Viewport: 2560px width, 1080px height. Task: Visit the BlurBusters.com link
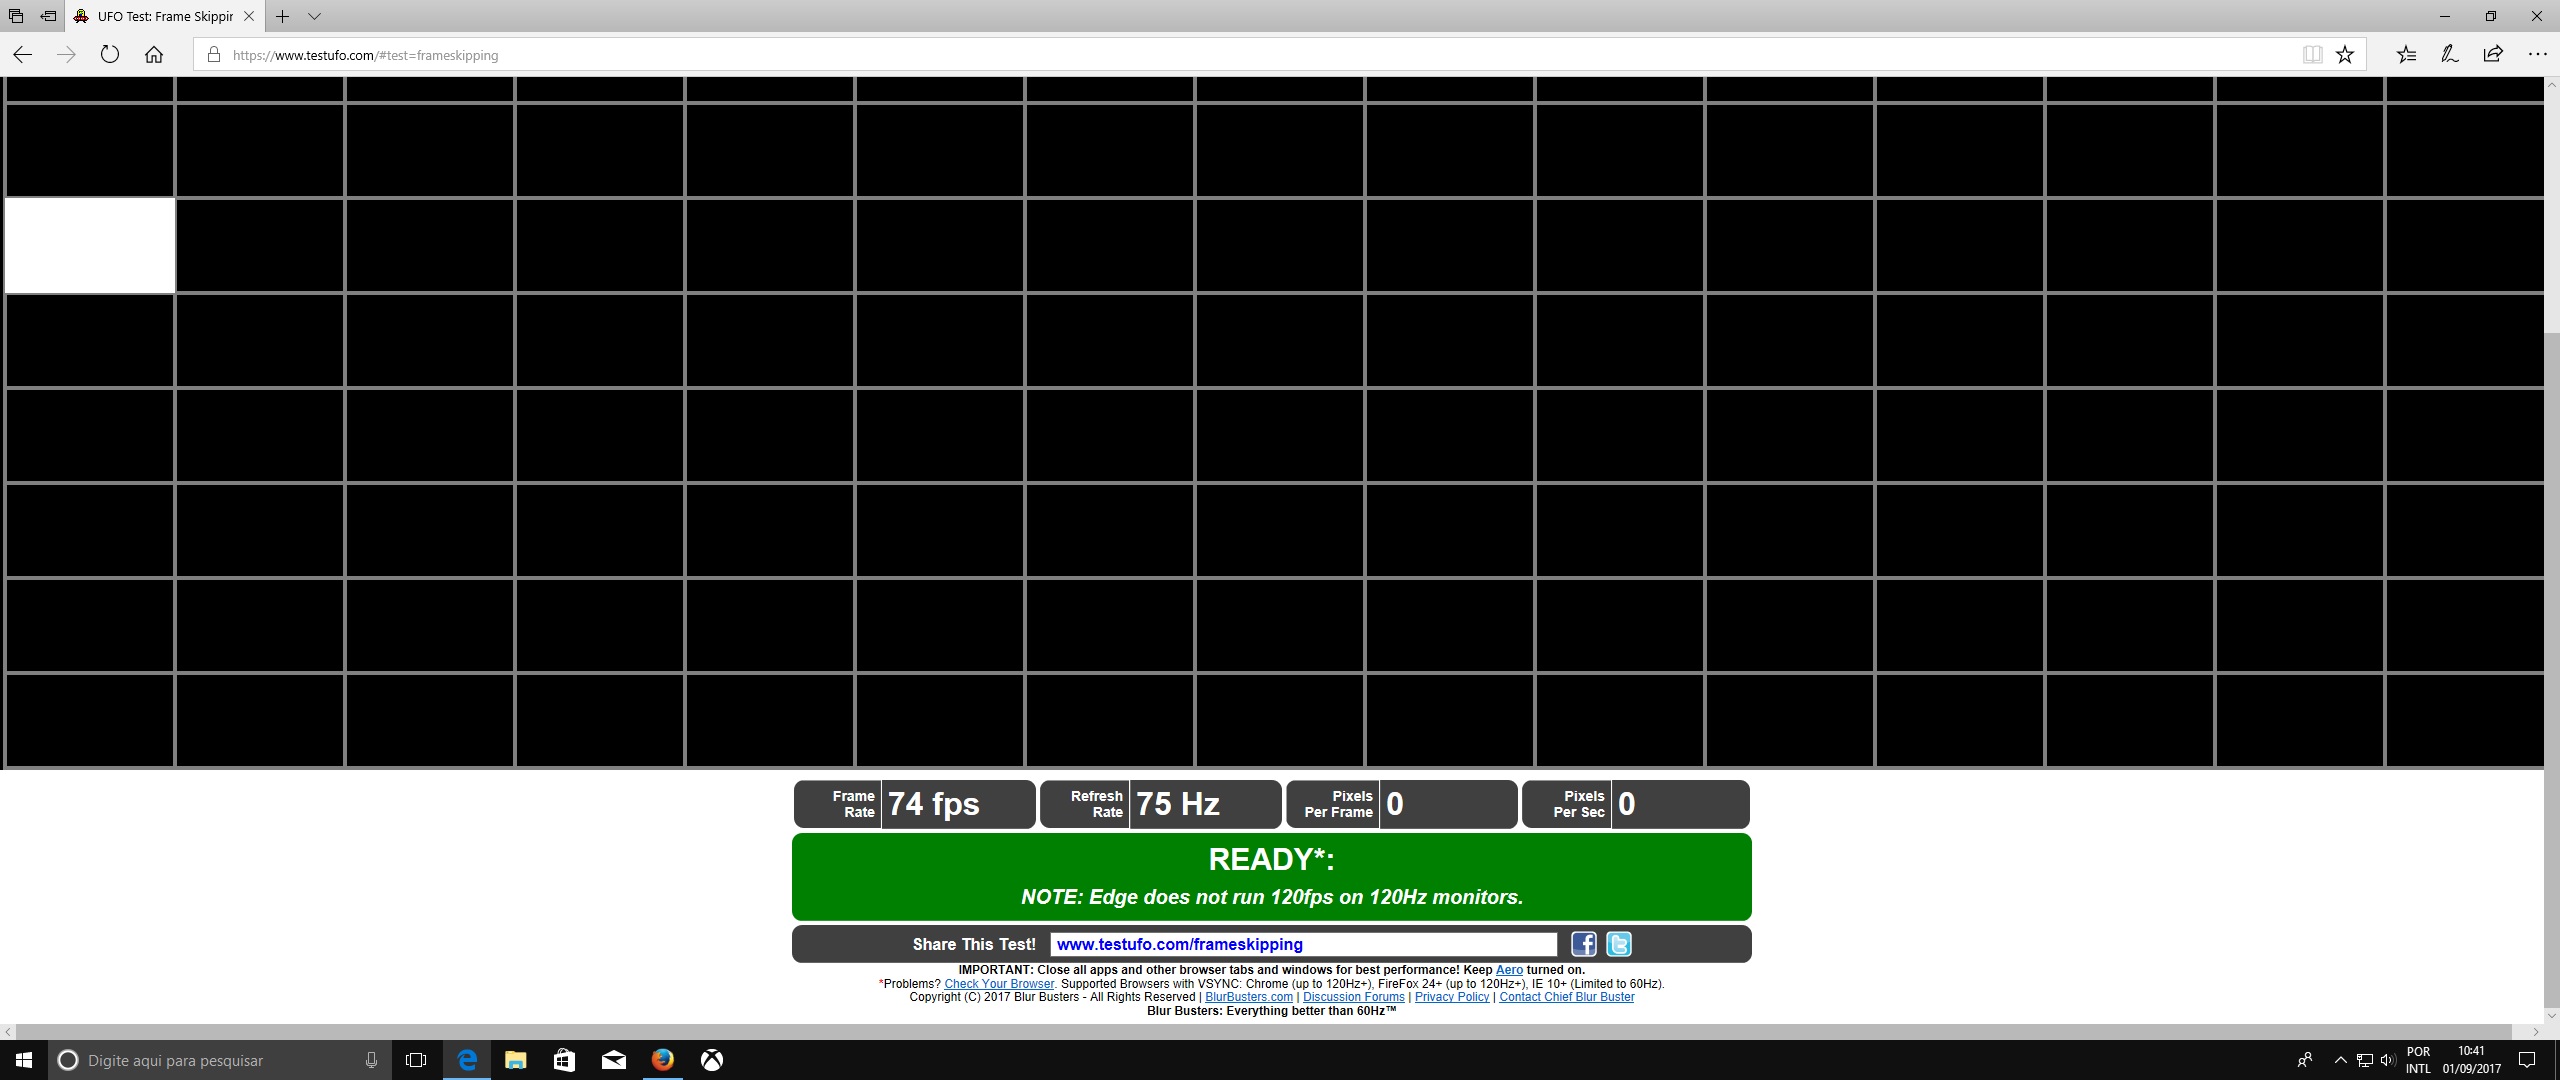point(1249,997)
